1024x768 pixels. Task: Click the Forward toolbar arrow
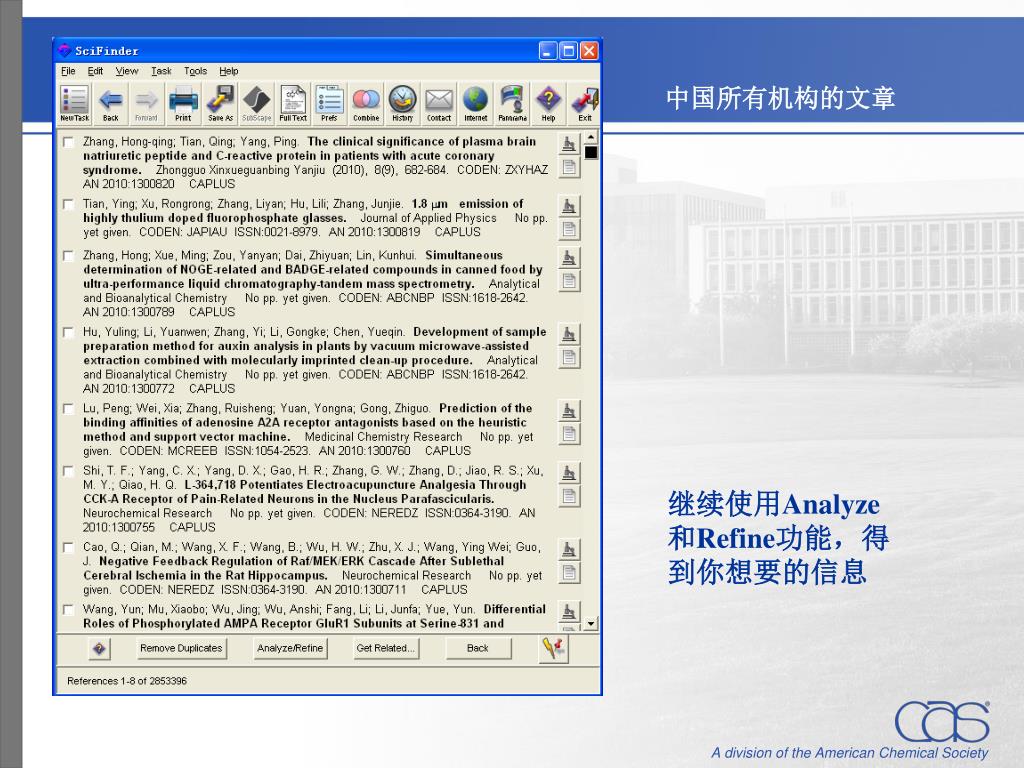click(x=146, y=103)
